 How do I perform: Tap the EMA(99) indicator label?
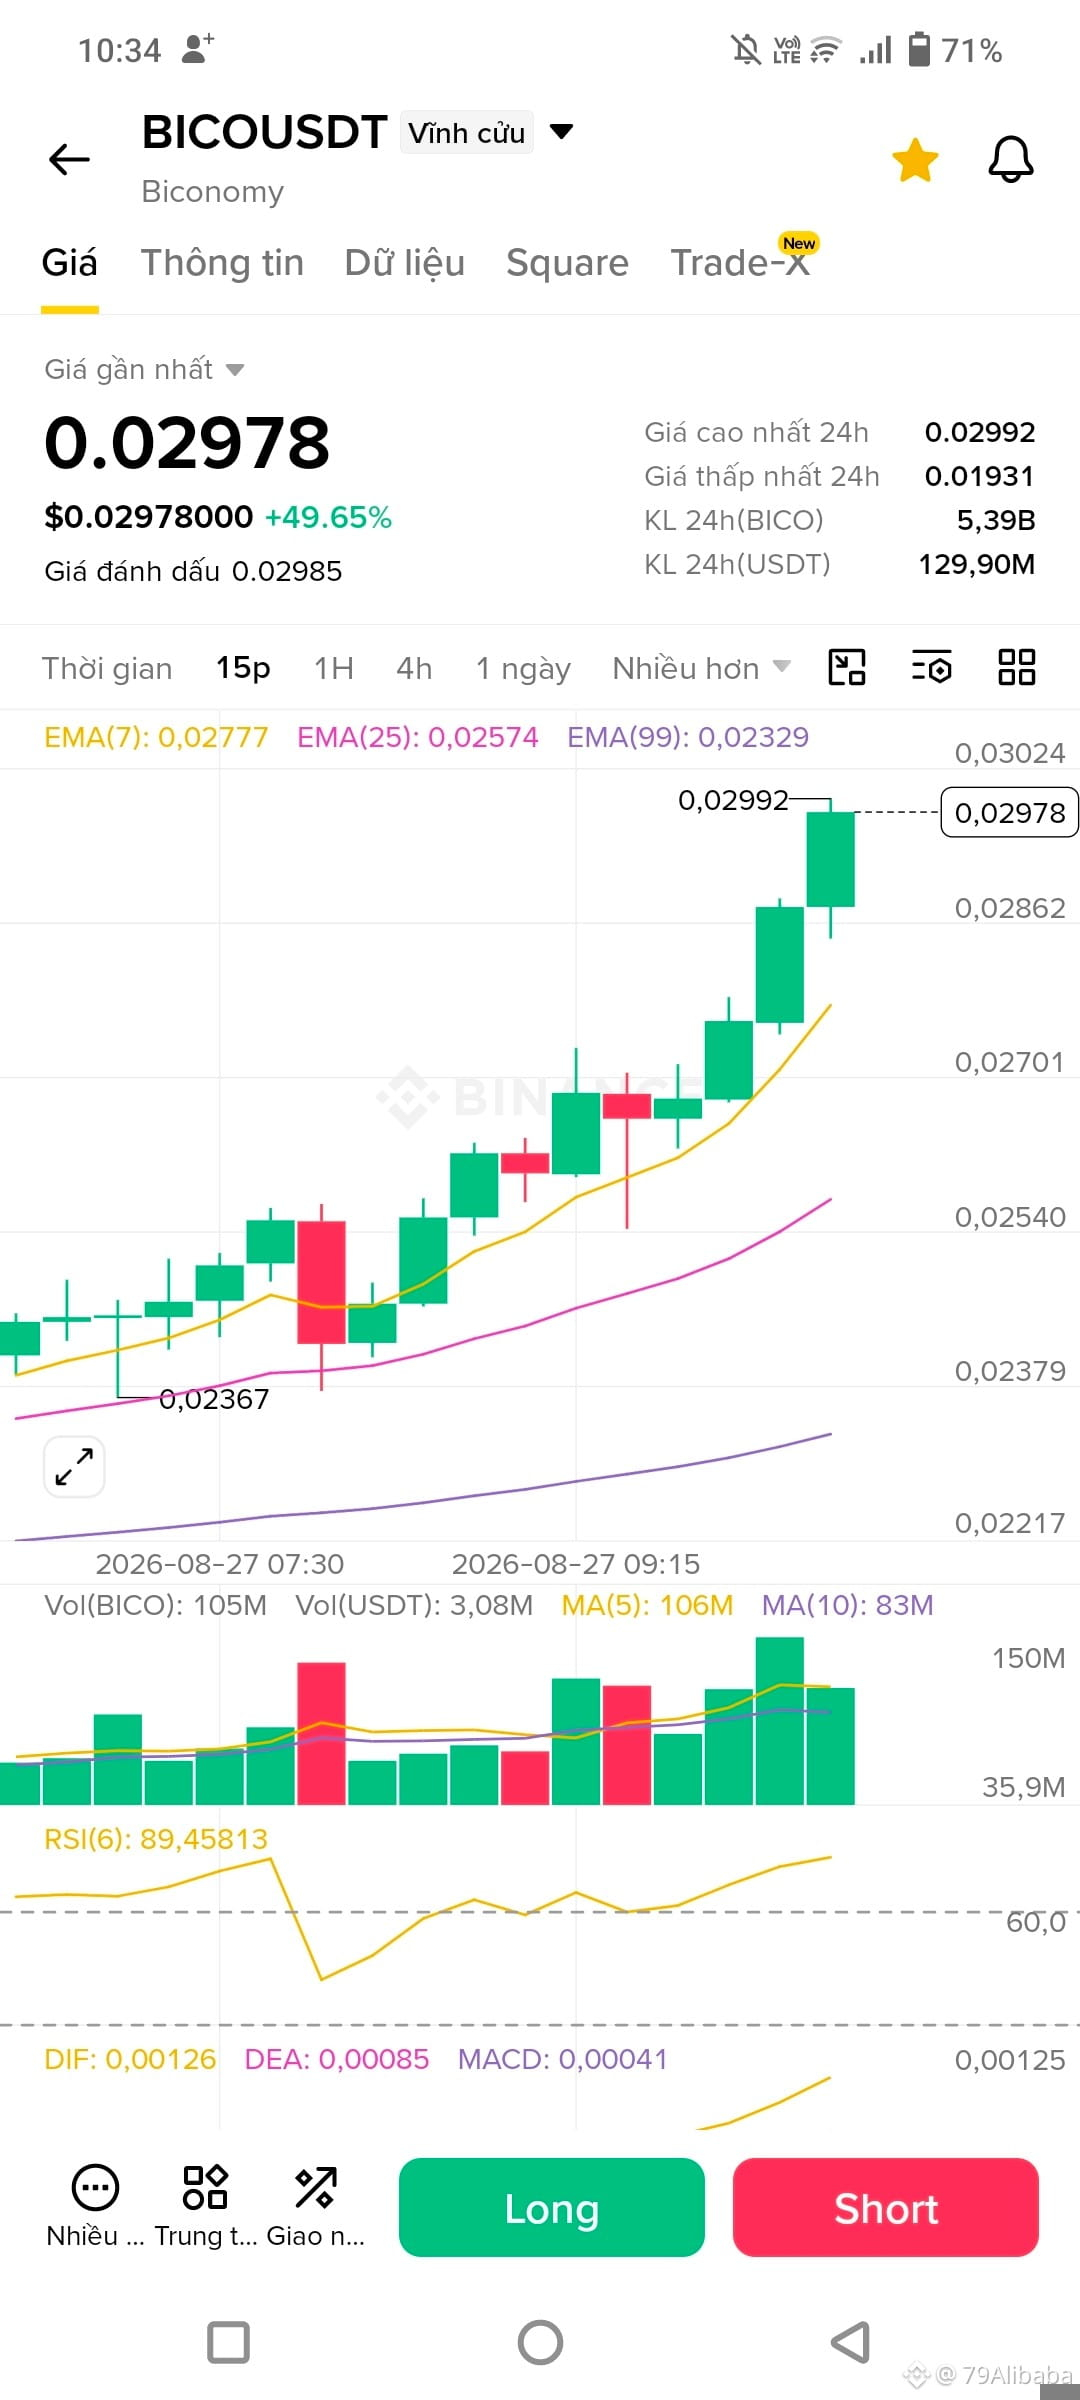click(688, 737)
